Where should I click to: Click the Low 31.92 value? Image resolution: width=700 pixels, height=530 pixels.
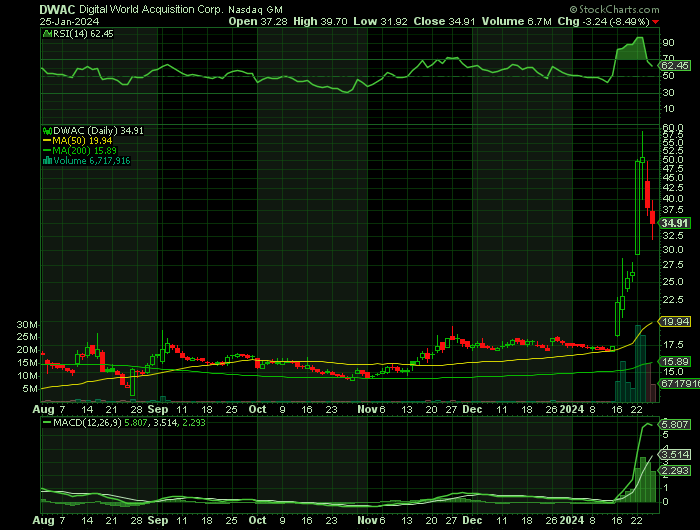(x=380, y=21)
